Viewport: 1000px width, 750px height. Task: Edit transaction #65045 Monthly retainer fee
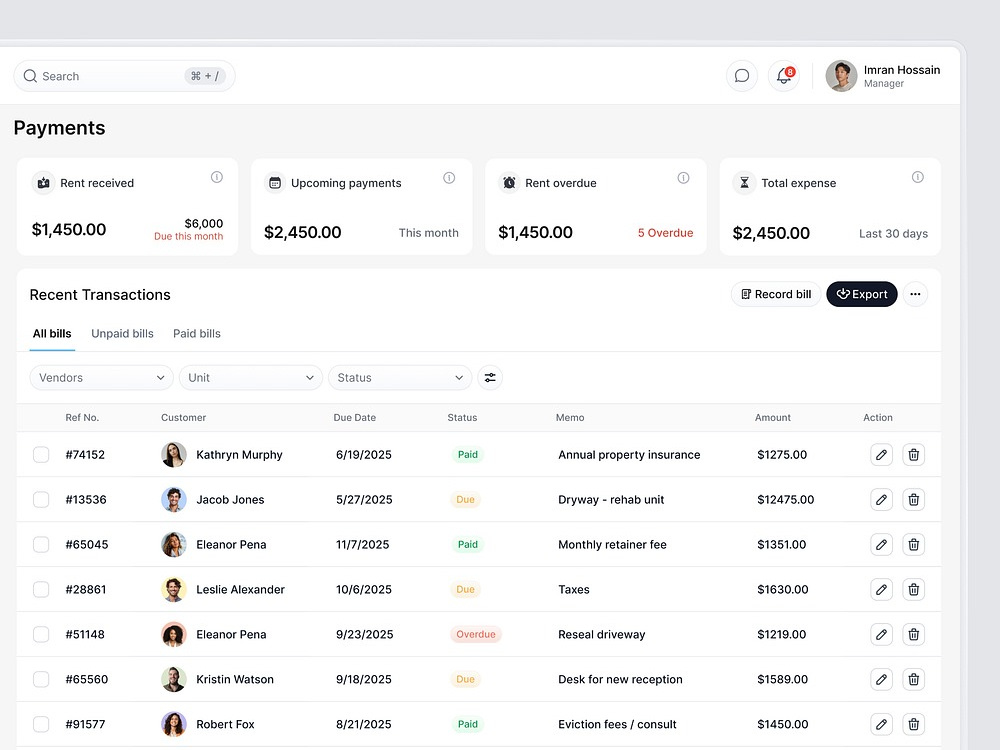point(881,545)
